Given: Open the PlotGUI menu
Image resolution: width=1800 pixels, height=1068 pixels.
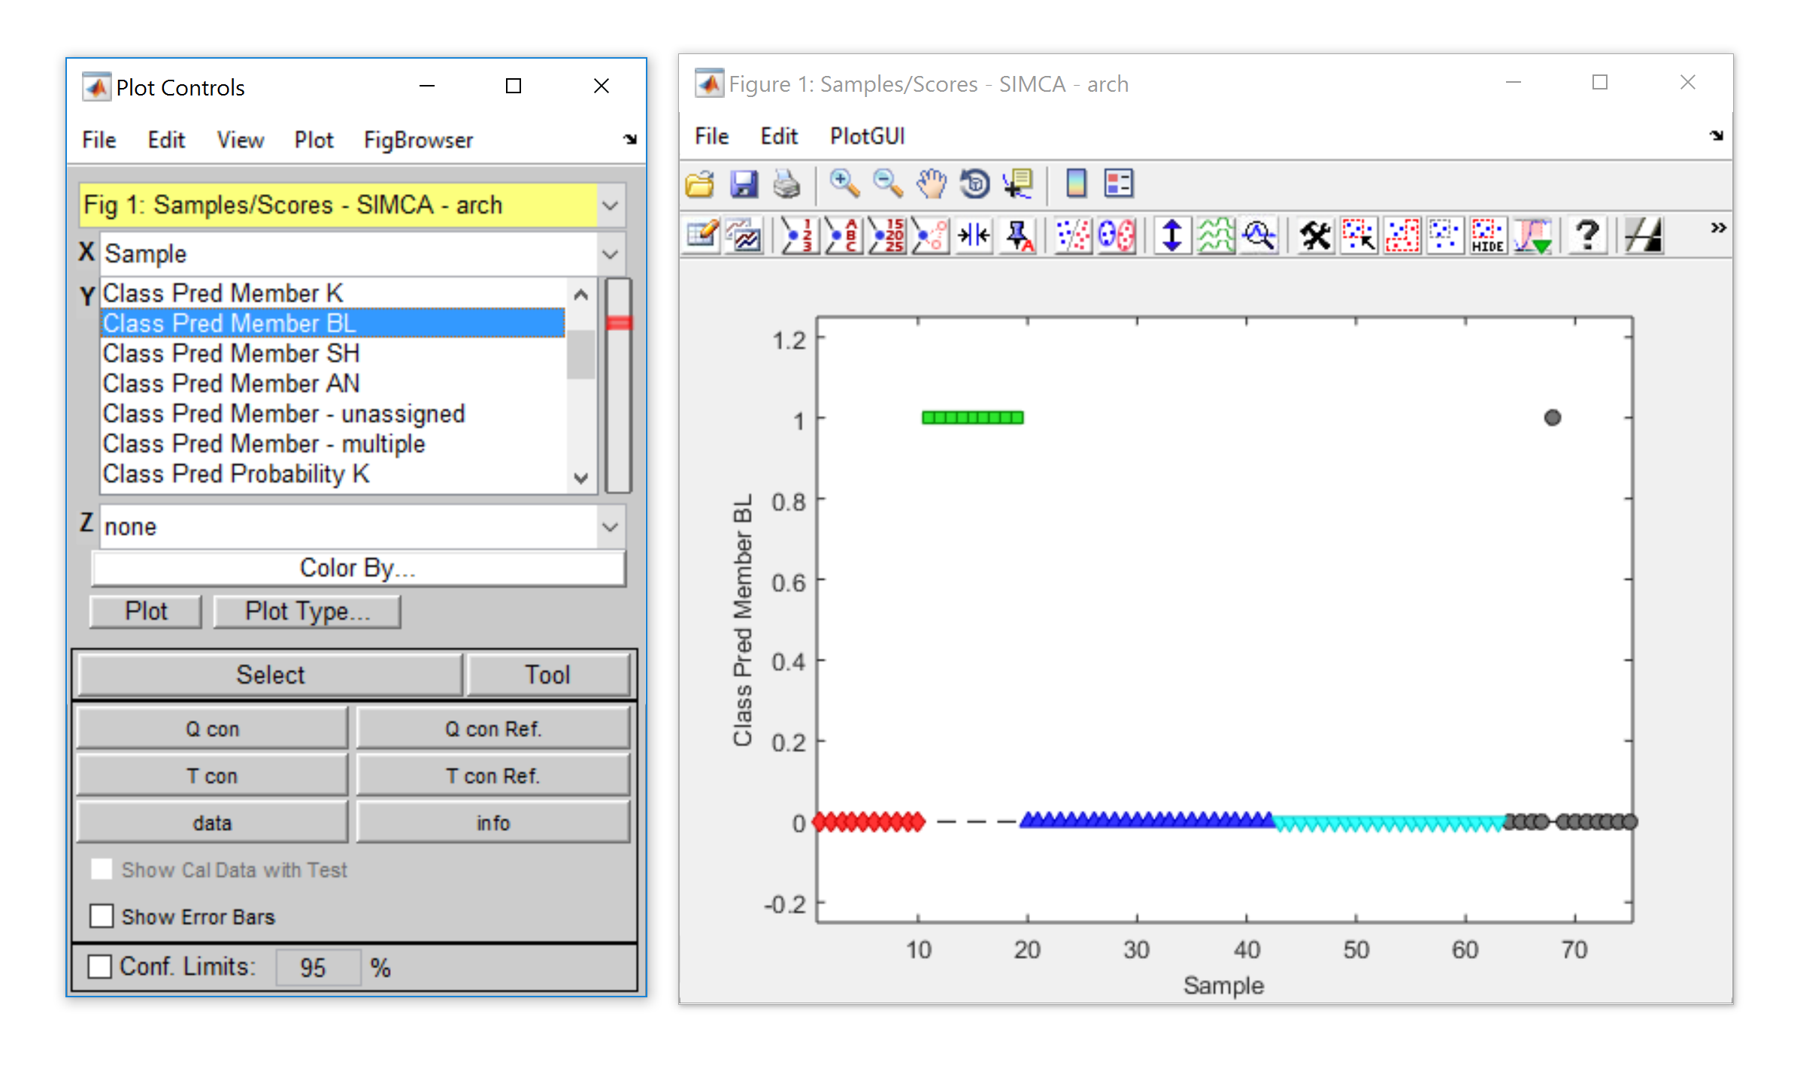Looking at the screenshot, I should point(866,136).
